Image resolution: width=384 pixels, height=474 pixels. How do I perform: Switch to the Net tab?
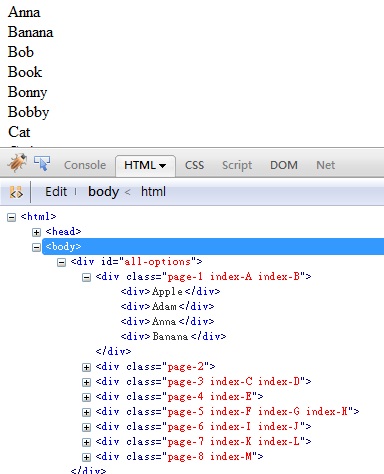coord(325,165)
